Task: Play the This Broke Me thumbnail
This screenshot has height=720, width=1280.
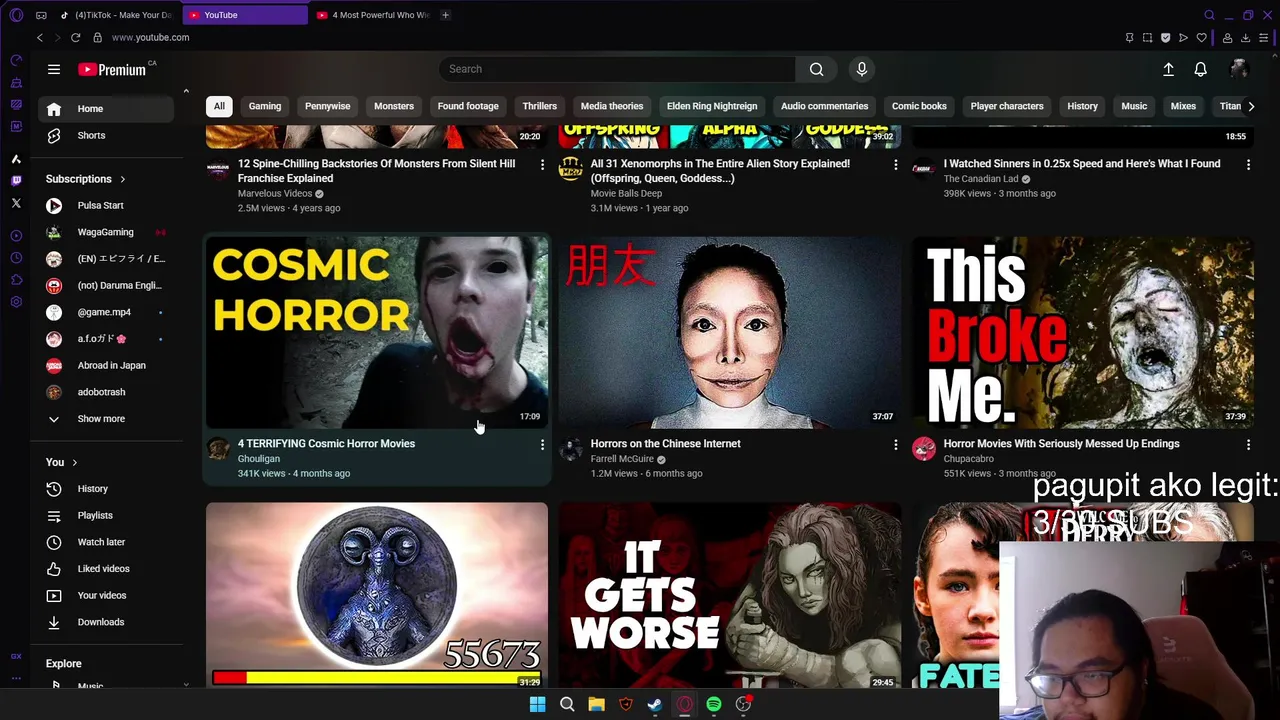Action: [x=1083, y=332]
